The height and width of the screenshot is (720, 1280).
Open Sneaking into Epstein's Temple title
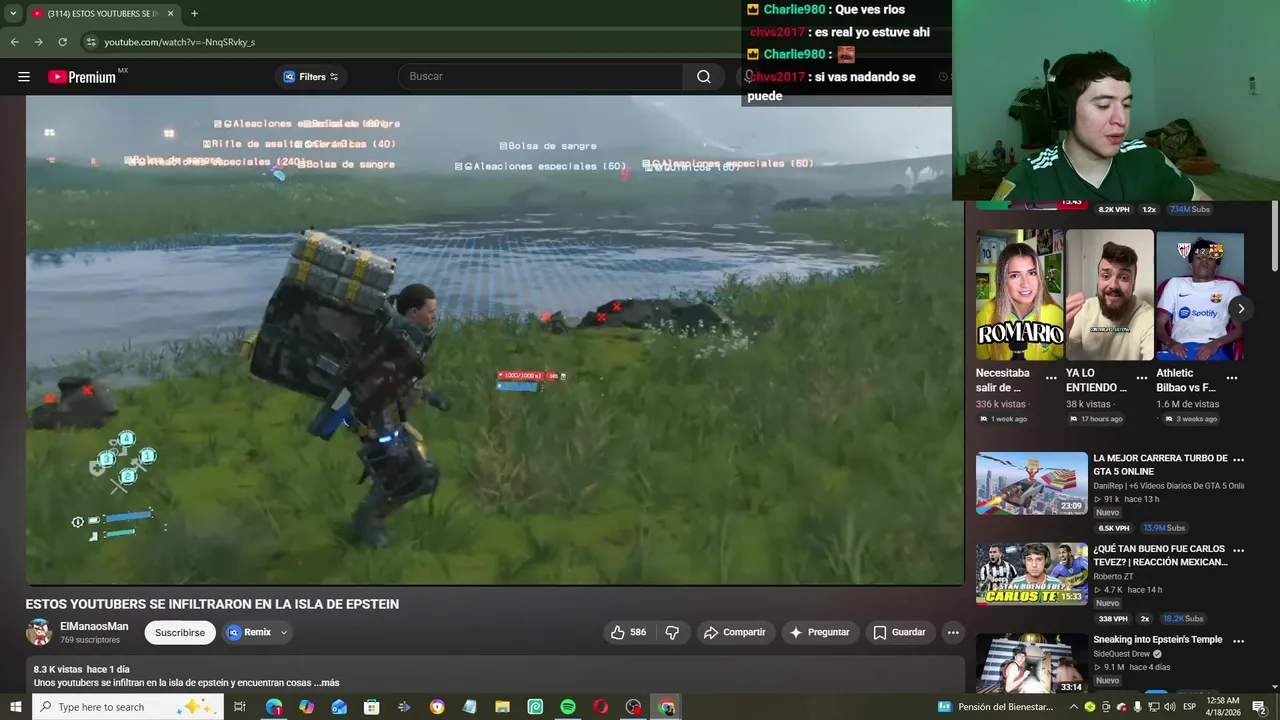pos(1157,640)
